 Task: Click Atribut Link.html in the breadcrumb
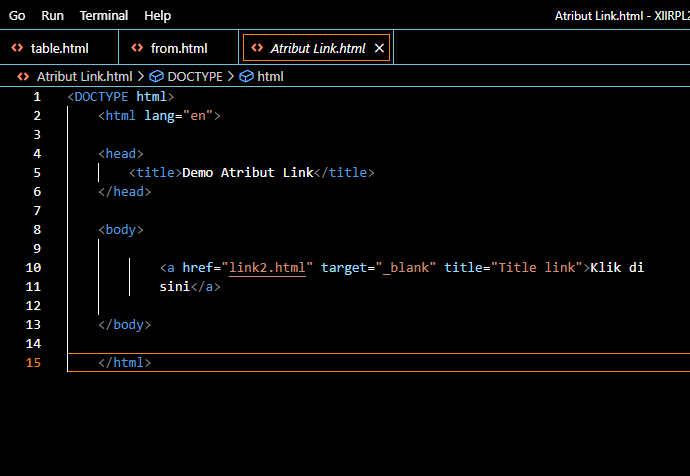[84, 77]
